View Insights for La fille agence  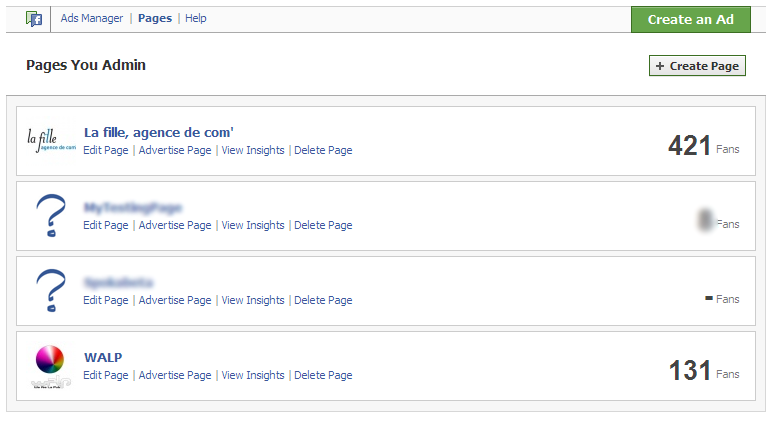(253, 150)
